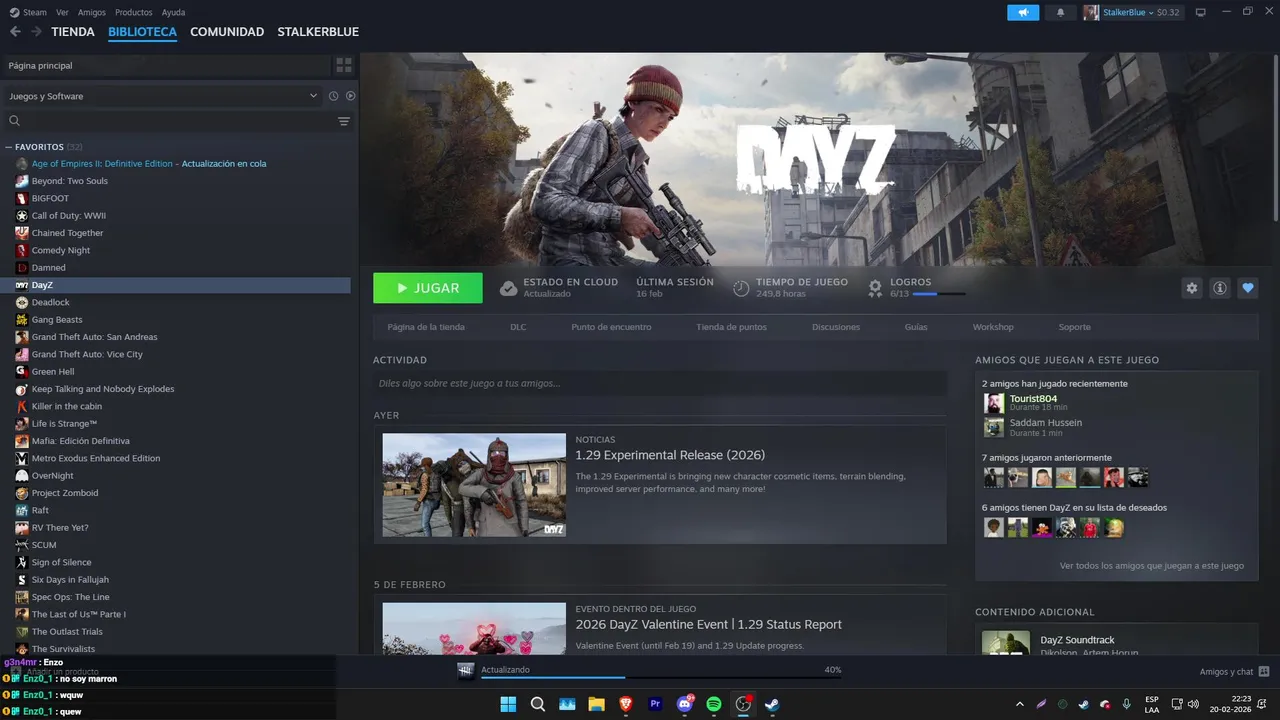Image resolution: width=1280 pixels, height=720 pixels.
Task: Click the library search field
Action: point(170,121)
